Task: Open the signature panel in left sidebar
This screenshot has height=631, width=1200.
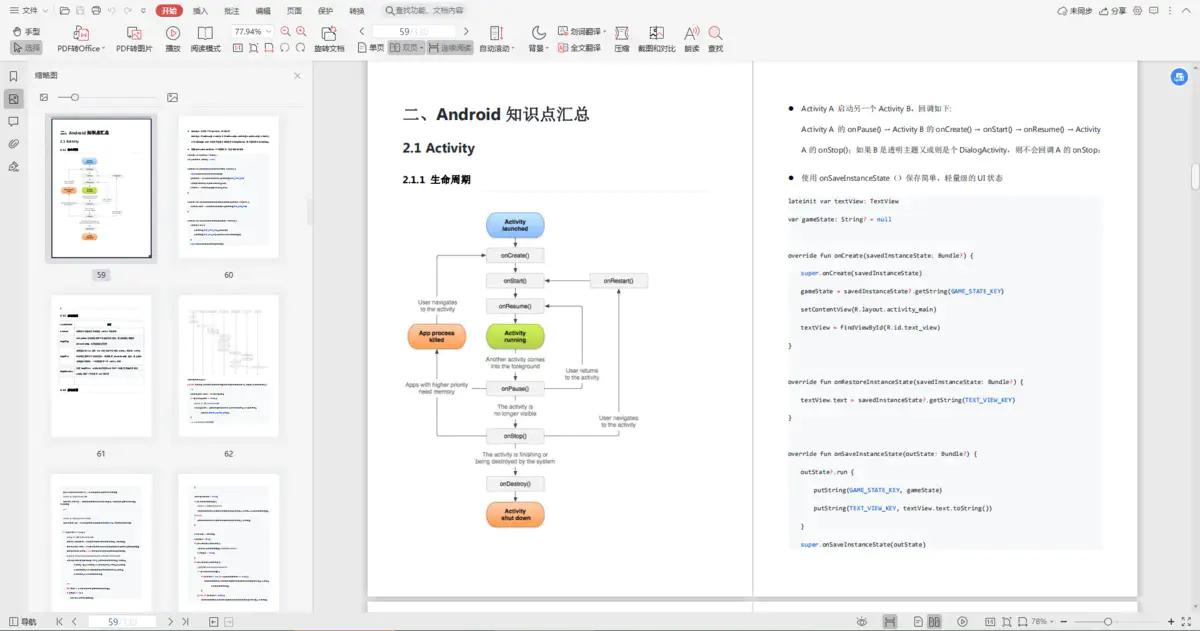Action: pos(14,166)
